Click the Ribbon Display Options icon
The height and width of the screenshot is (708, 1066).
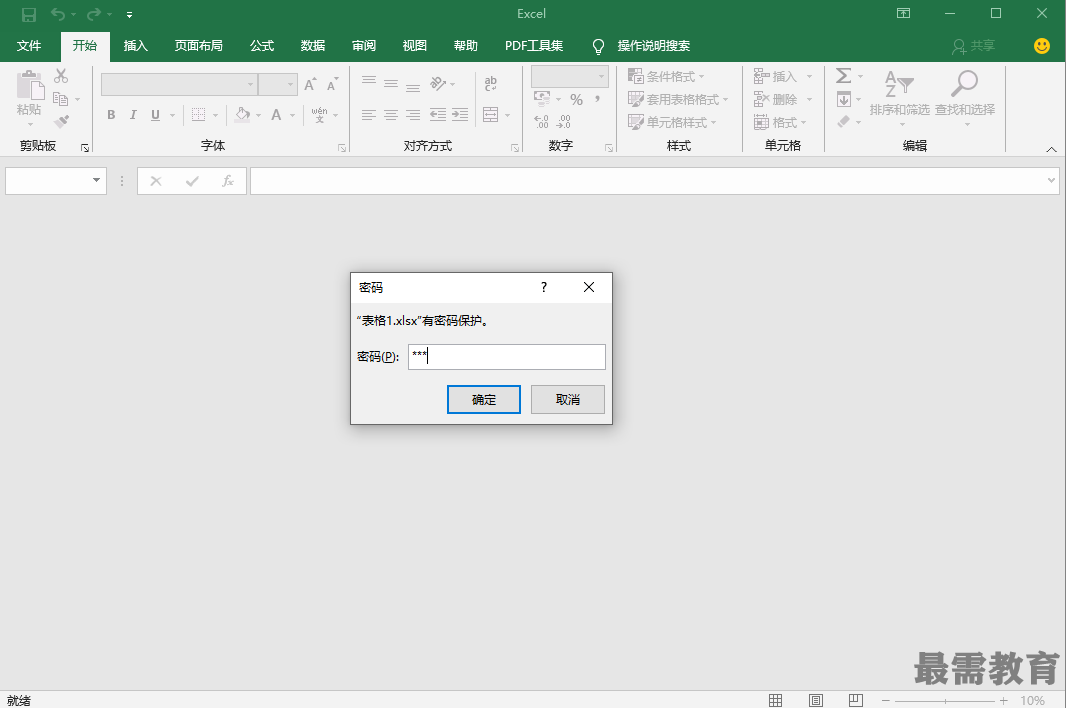click(x=904, y=14)
